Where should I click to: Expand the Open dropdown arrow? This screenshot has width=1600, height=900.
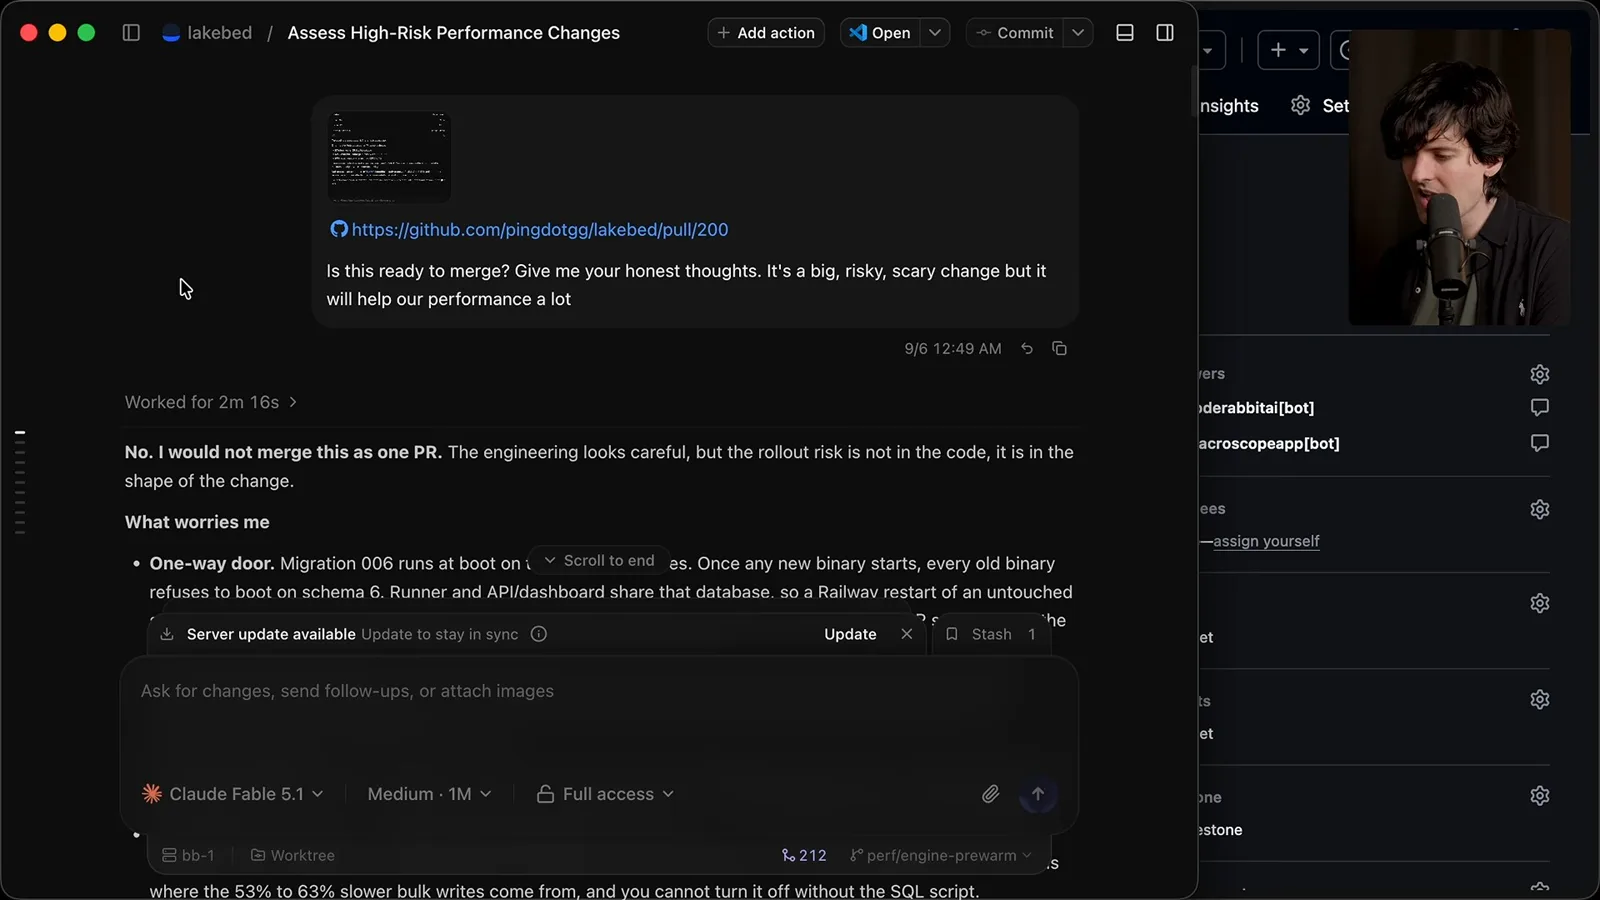pyautogui.click(x=935, y=33)
